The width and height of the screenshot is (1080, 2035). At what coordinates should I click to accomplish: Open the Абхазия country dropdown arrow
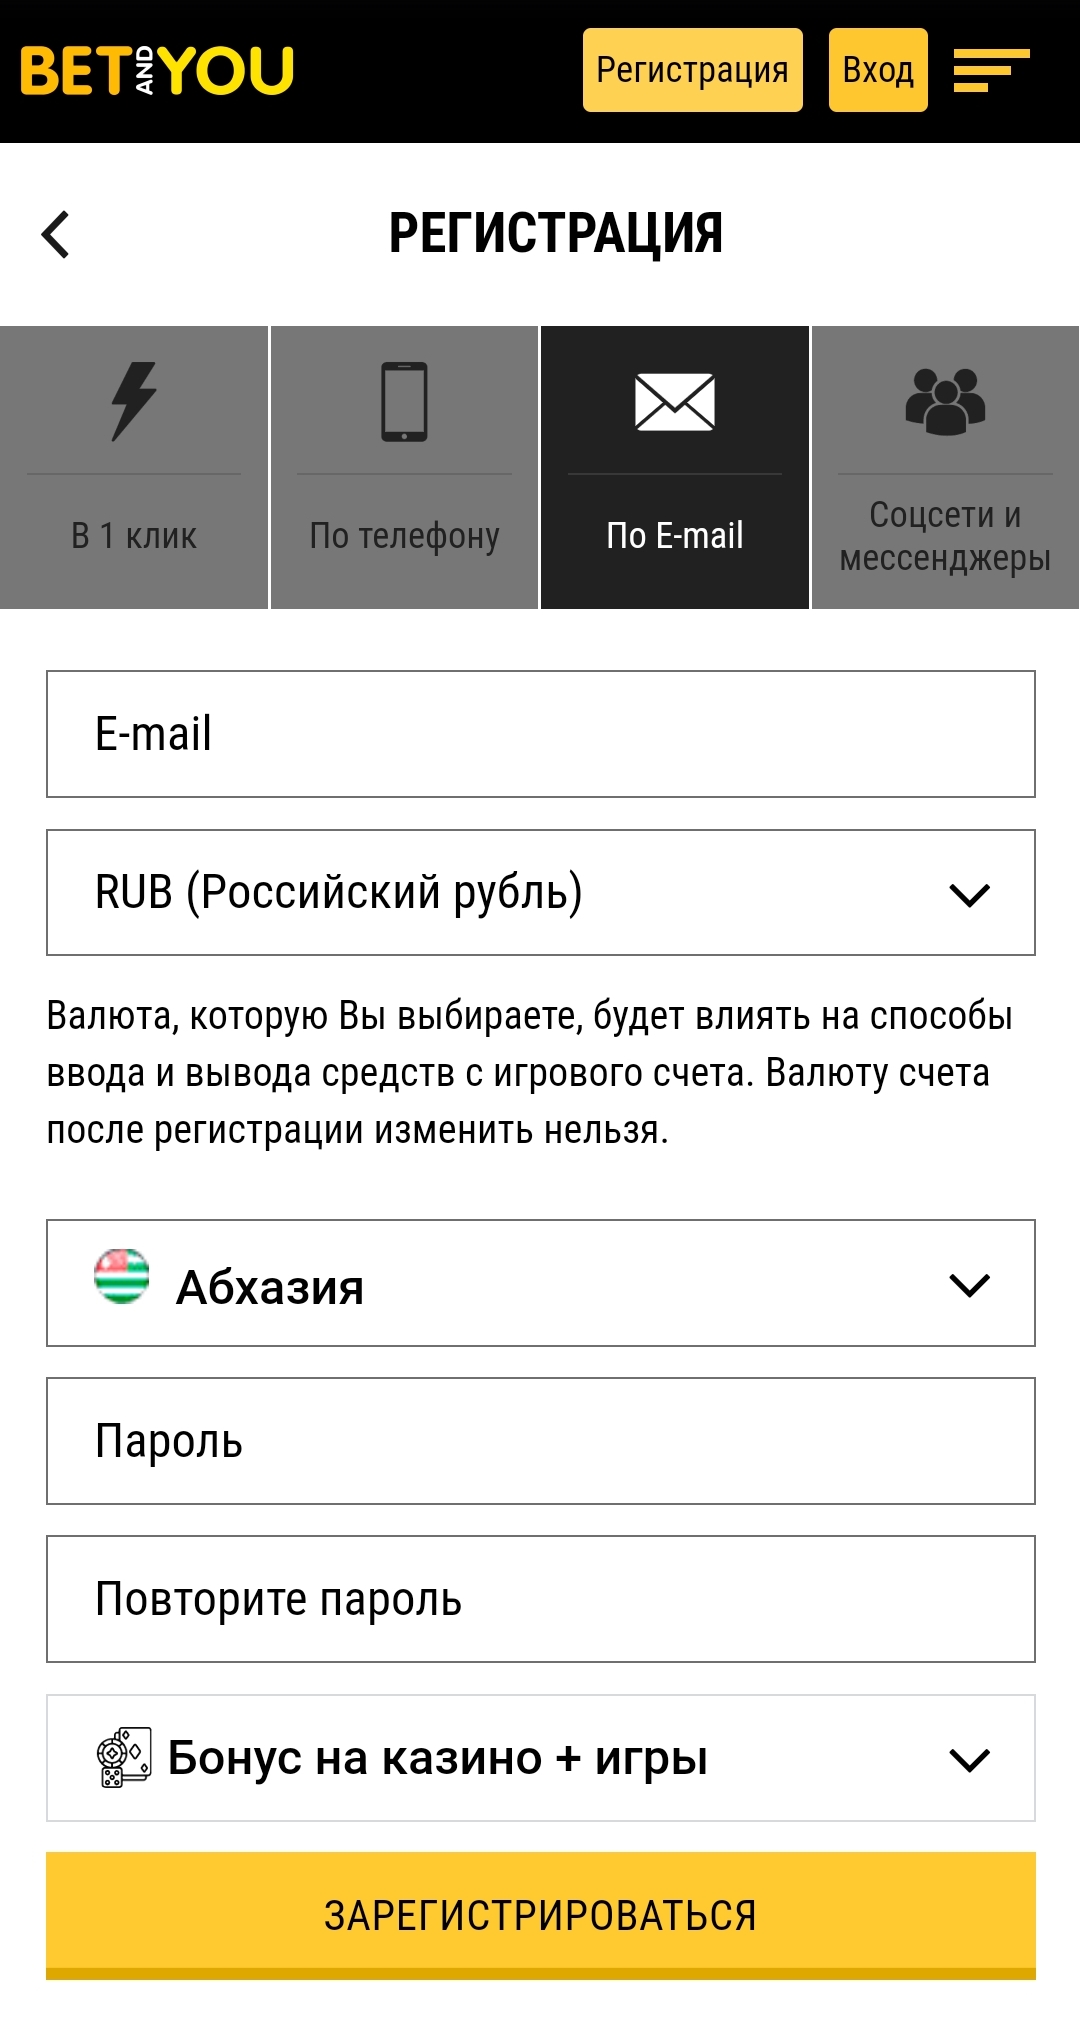pos(968,1284)
